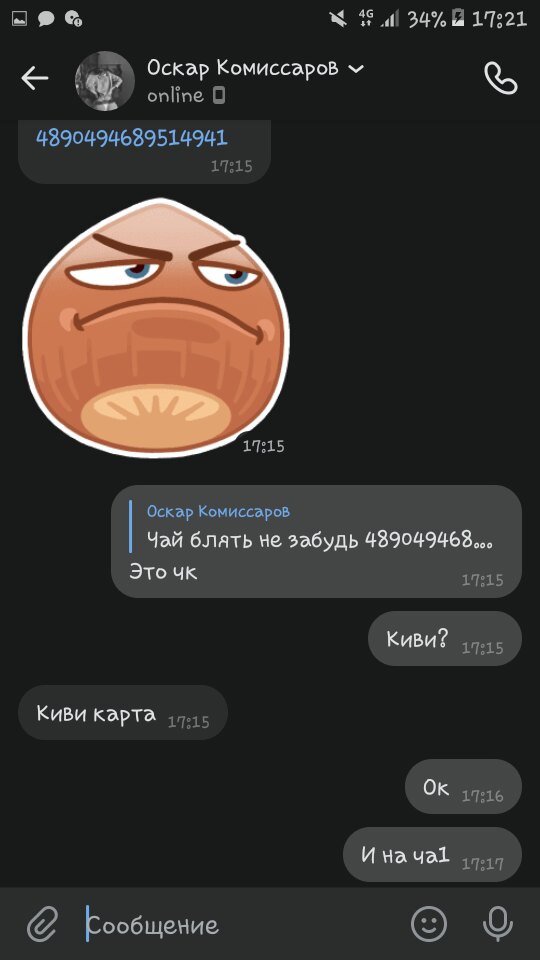Tap the battery status bar icon
Screen dimensions: 540x960
[457, 19]
